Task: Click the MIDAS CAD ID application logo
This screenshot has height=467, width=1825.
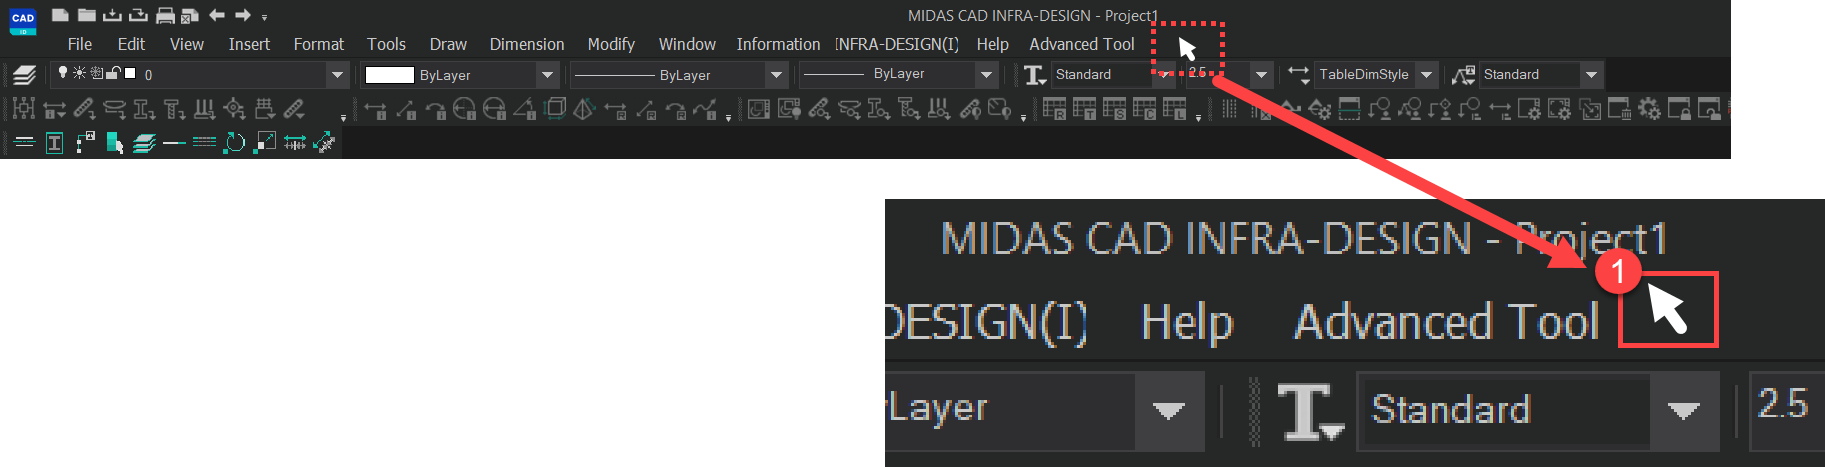Action: click(x=23, y=21)
